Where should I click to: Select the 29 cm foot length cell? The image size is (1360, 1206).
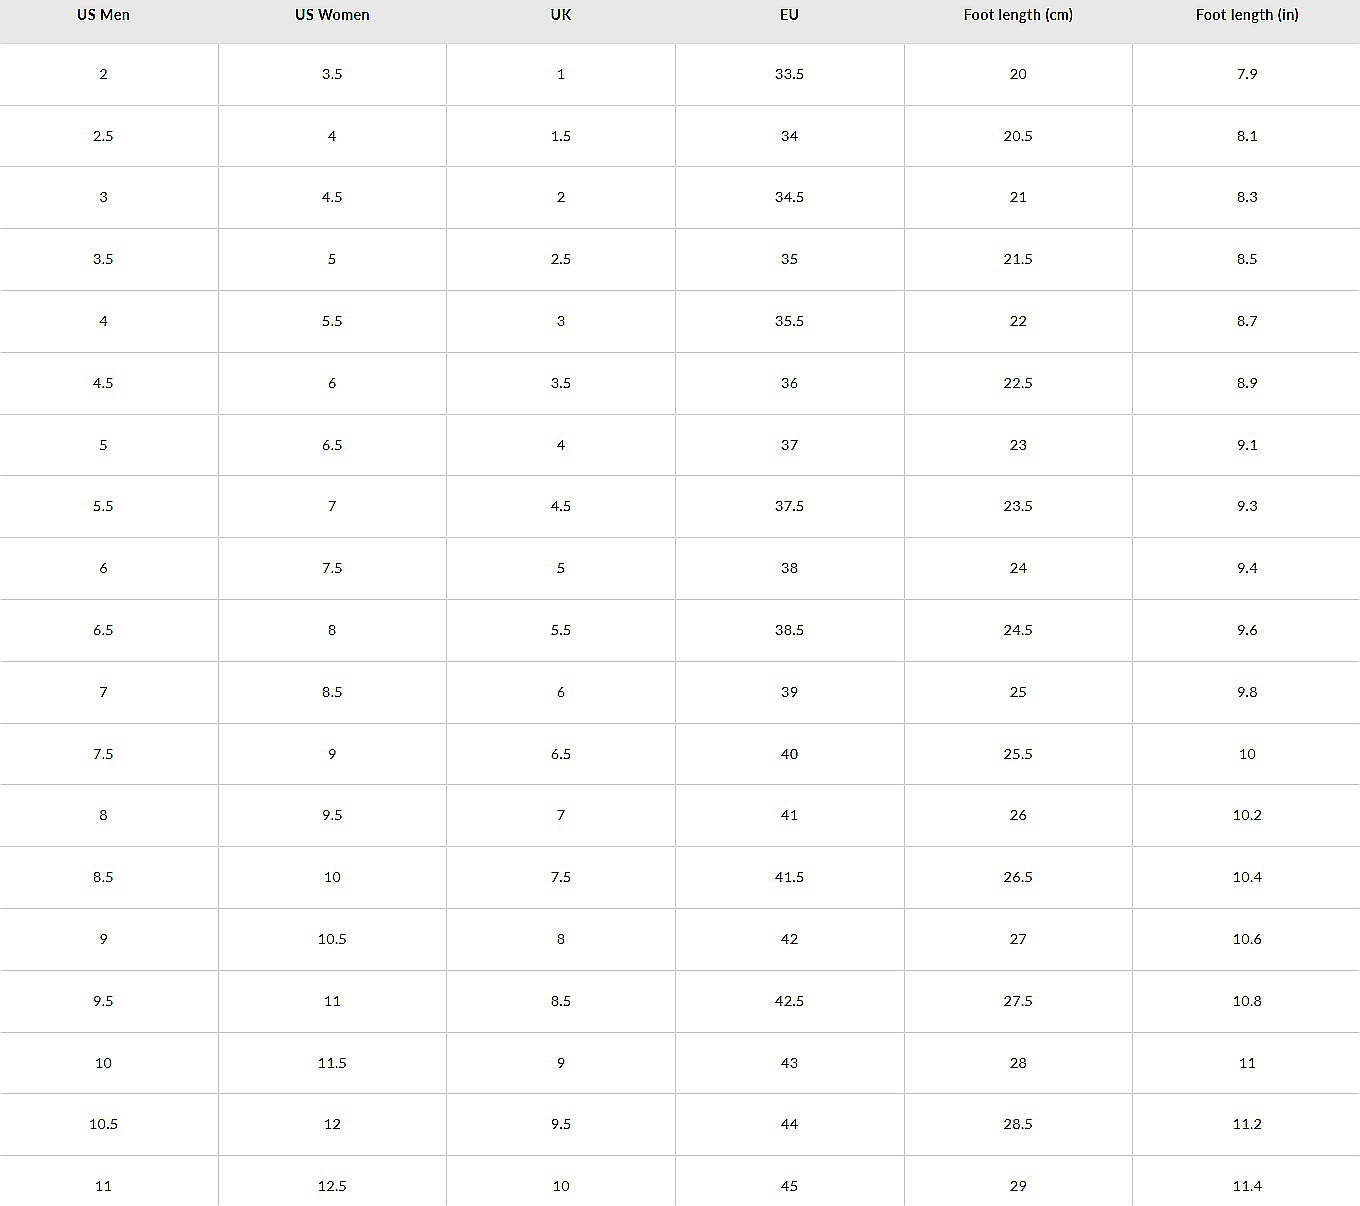click(x=1018, y=1186)
